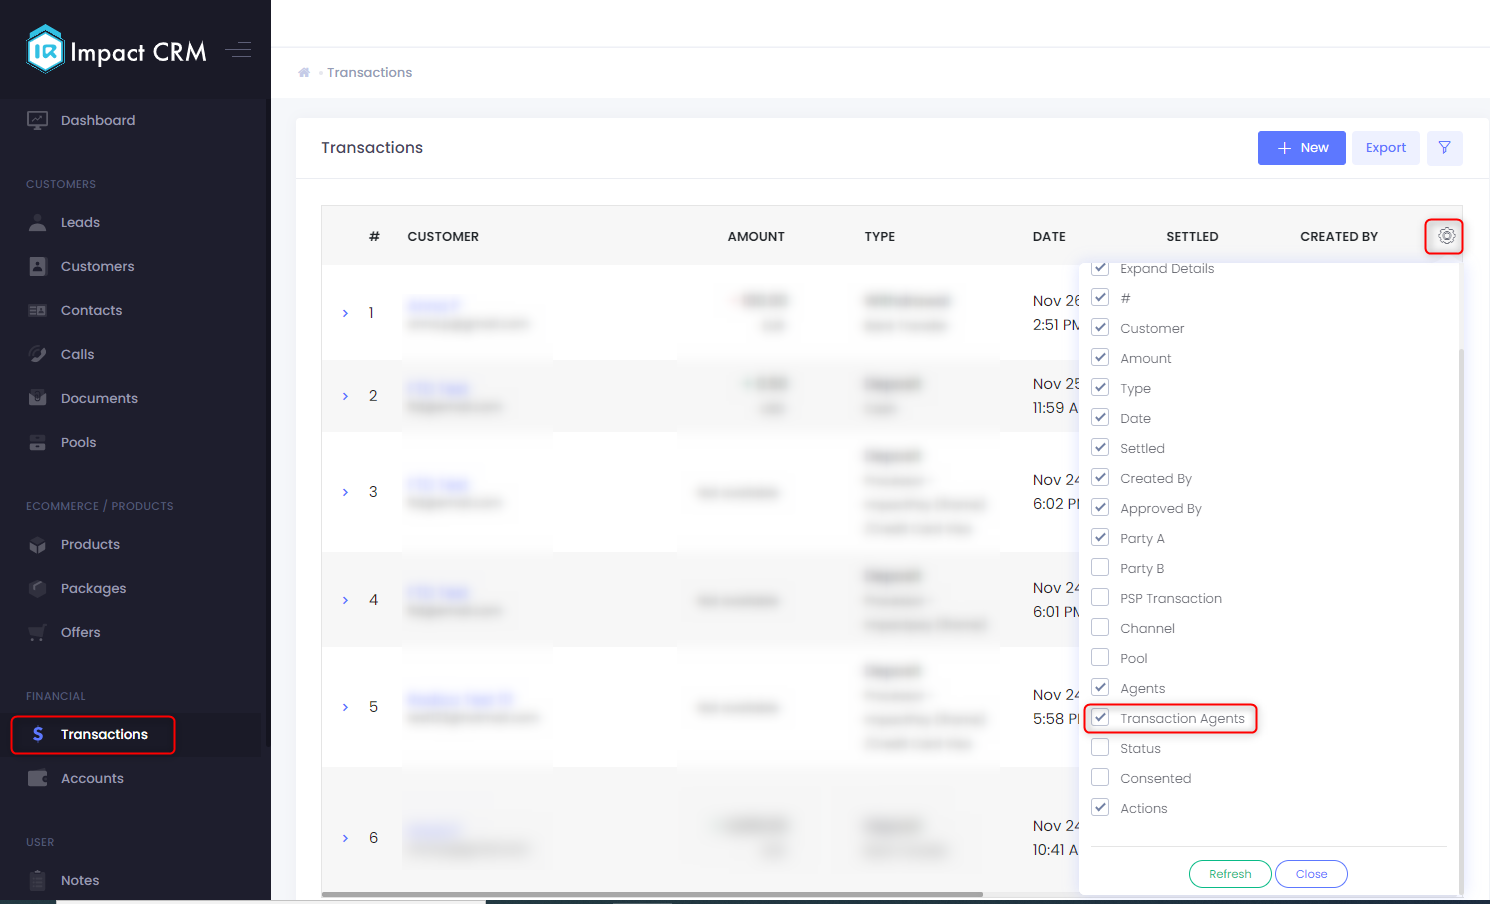This screenshot has width=1490, height=904.
Task: Open Accounts from the sidebar menu
Action: point(92,778)
